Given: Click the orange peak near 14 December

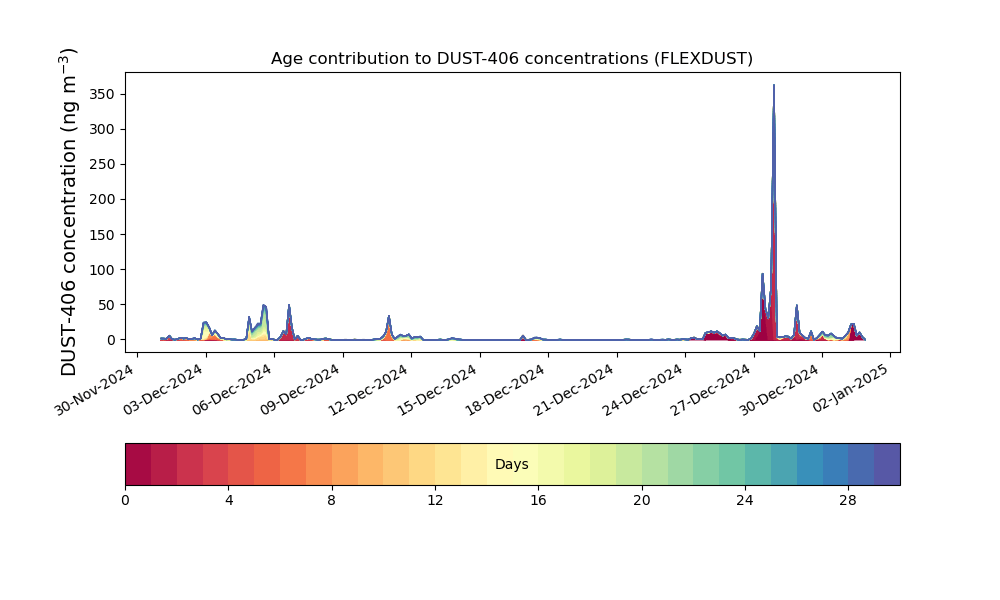Looking at the screenshot, I should click(x=388, y=330).
